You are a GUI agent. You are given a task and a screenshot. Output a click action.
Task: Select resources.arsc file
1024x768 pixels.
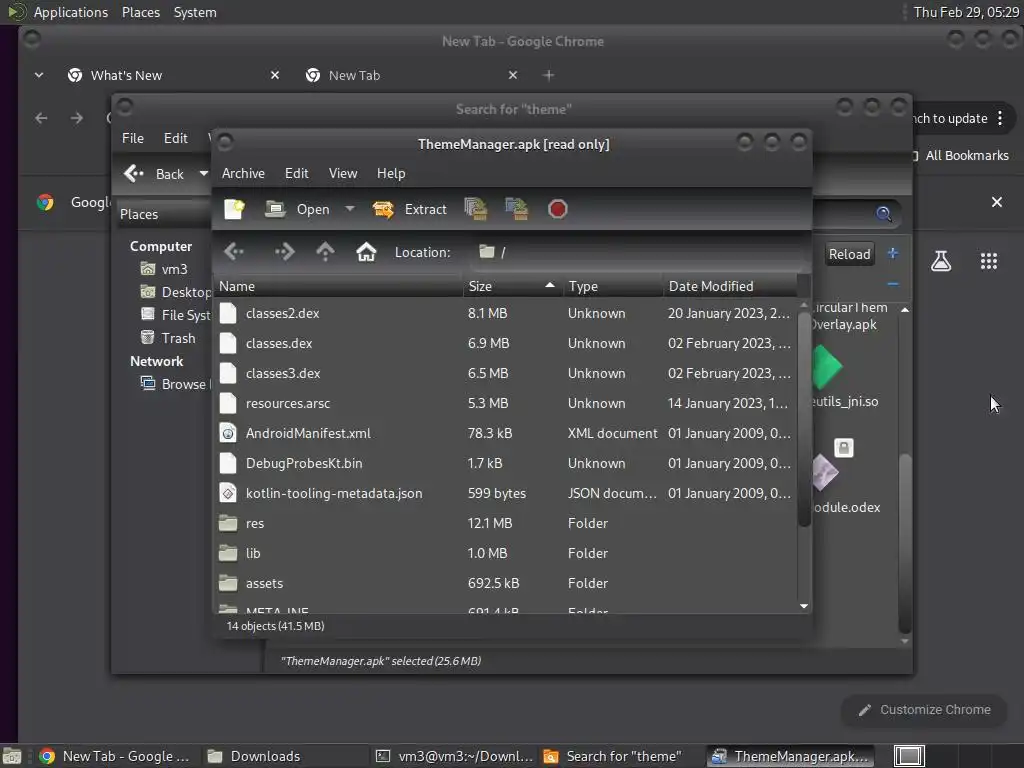505,404
